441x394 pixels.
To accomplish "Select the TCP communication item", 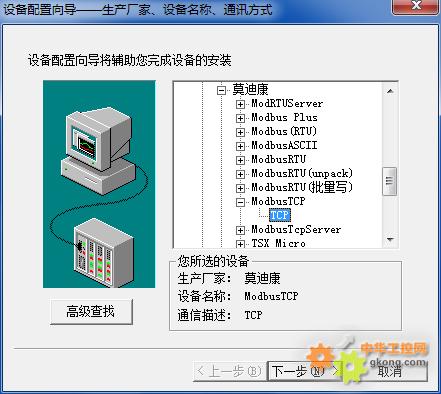I will click(x=280, y=215).
